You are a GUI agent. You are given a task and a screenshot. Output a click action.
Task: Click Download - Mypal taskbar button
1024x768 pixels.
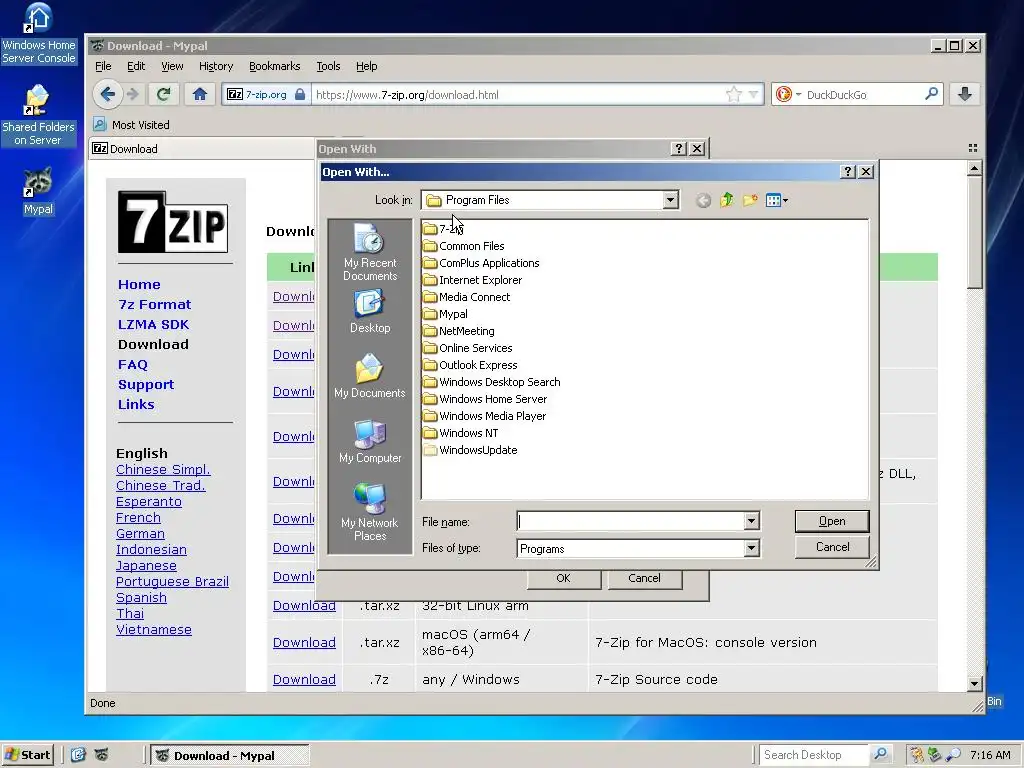coord(230,756)
